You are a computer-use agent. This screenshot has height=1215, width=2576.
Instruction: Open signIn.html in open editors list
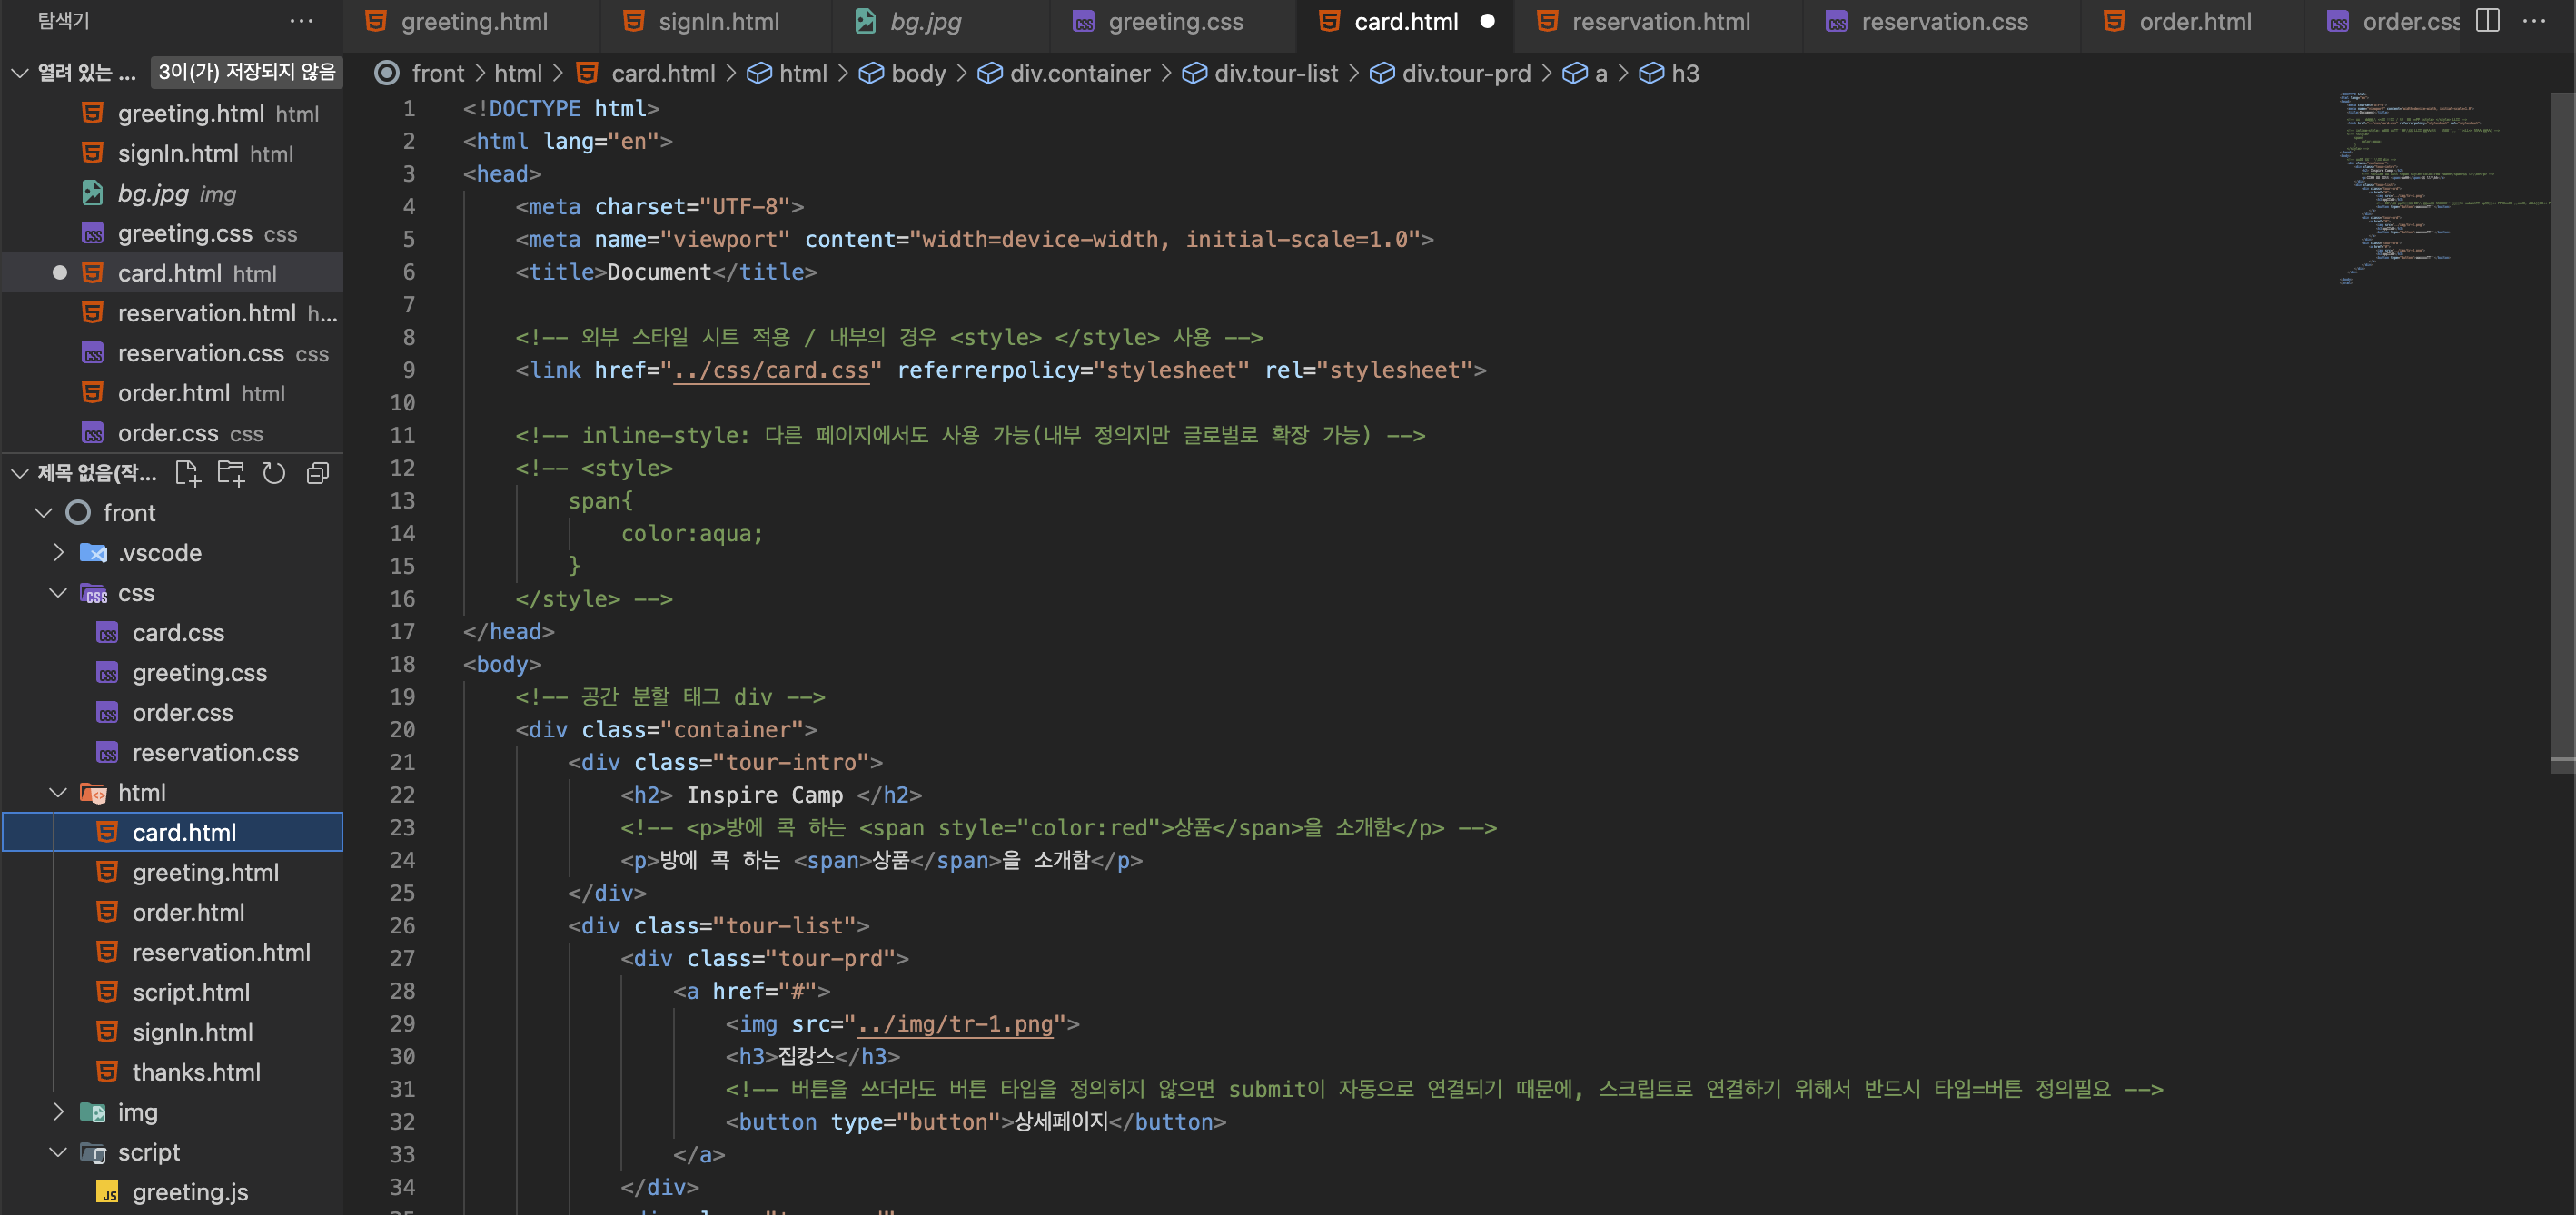coord(172,153)
